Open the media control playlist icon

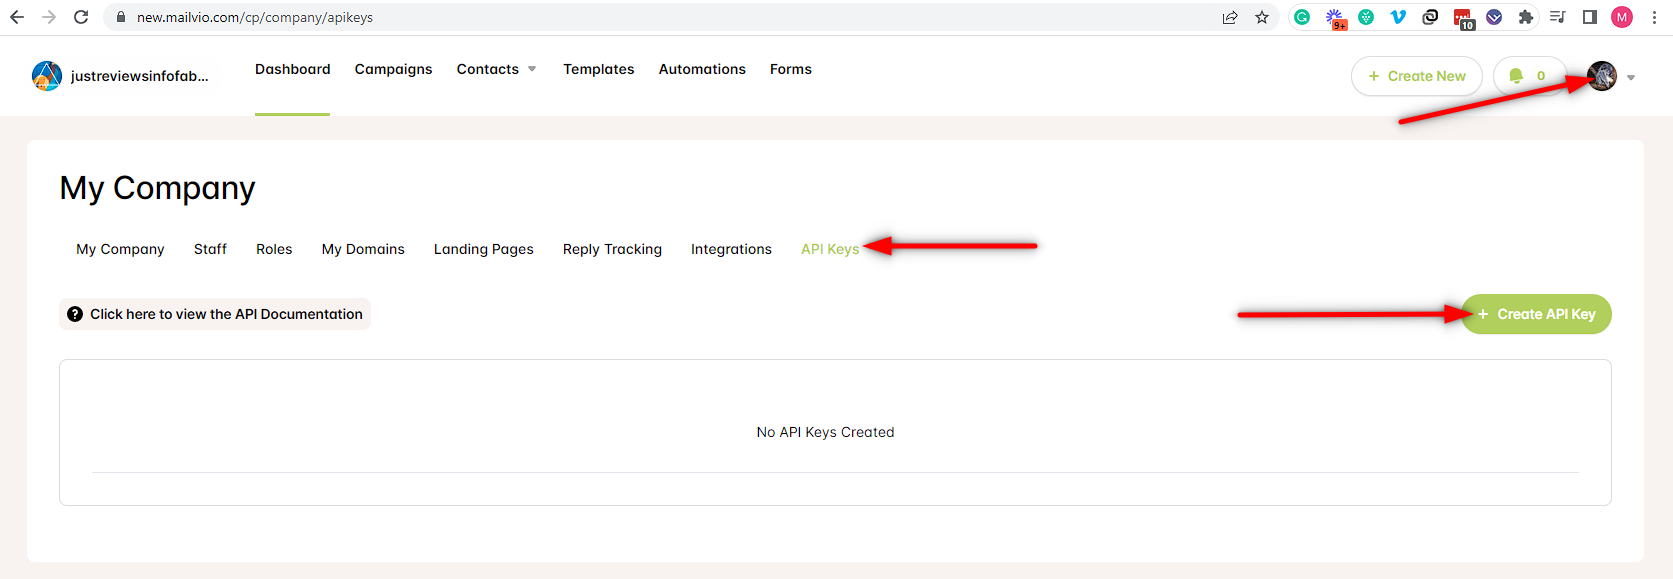[x=1558, y=17]
